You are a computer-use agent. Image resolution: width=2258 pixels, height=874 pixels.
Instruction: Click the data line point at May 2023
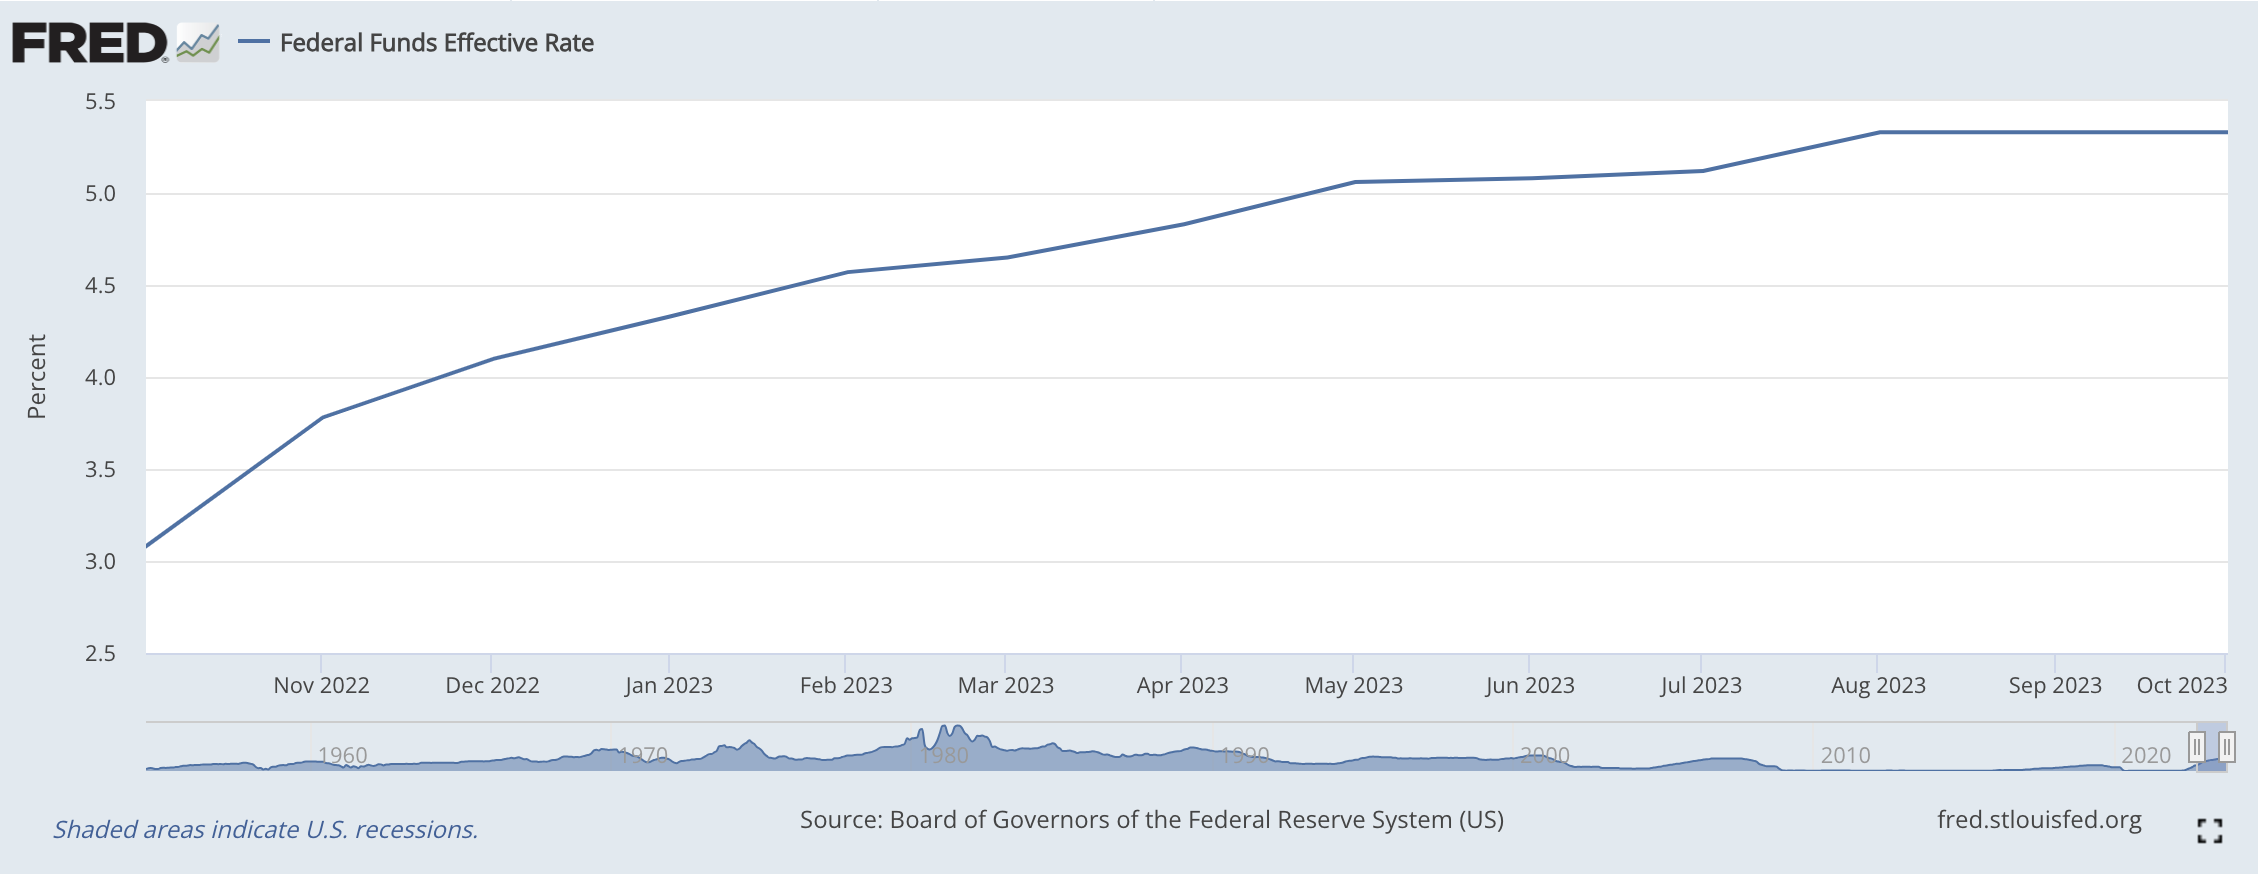click(x=1354, y=182)
